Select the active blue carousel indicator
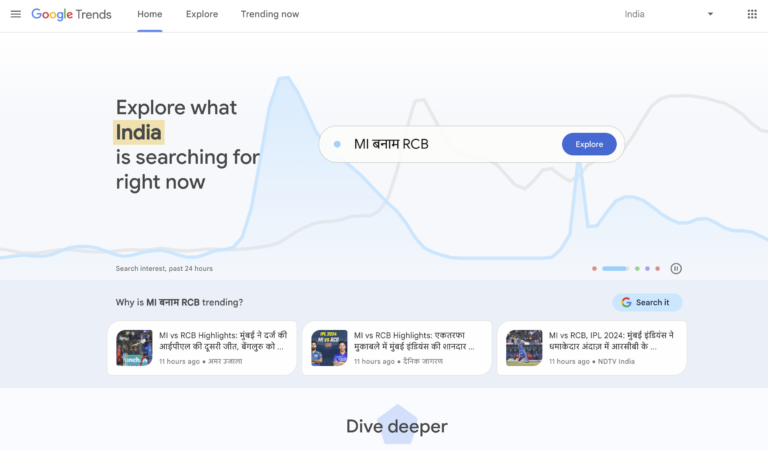768x451 pixels. pyautogui.click(x=615, y=268)
